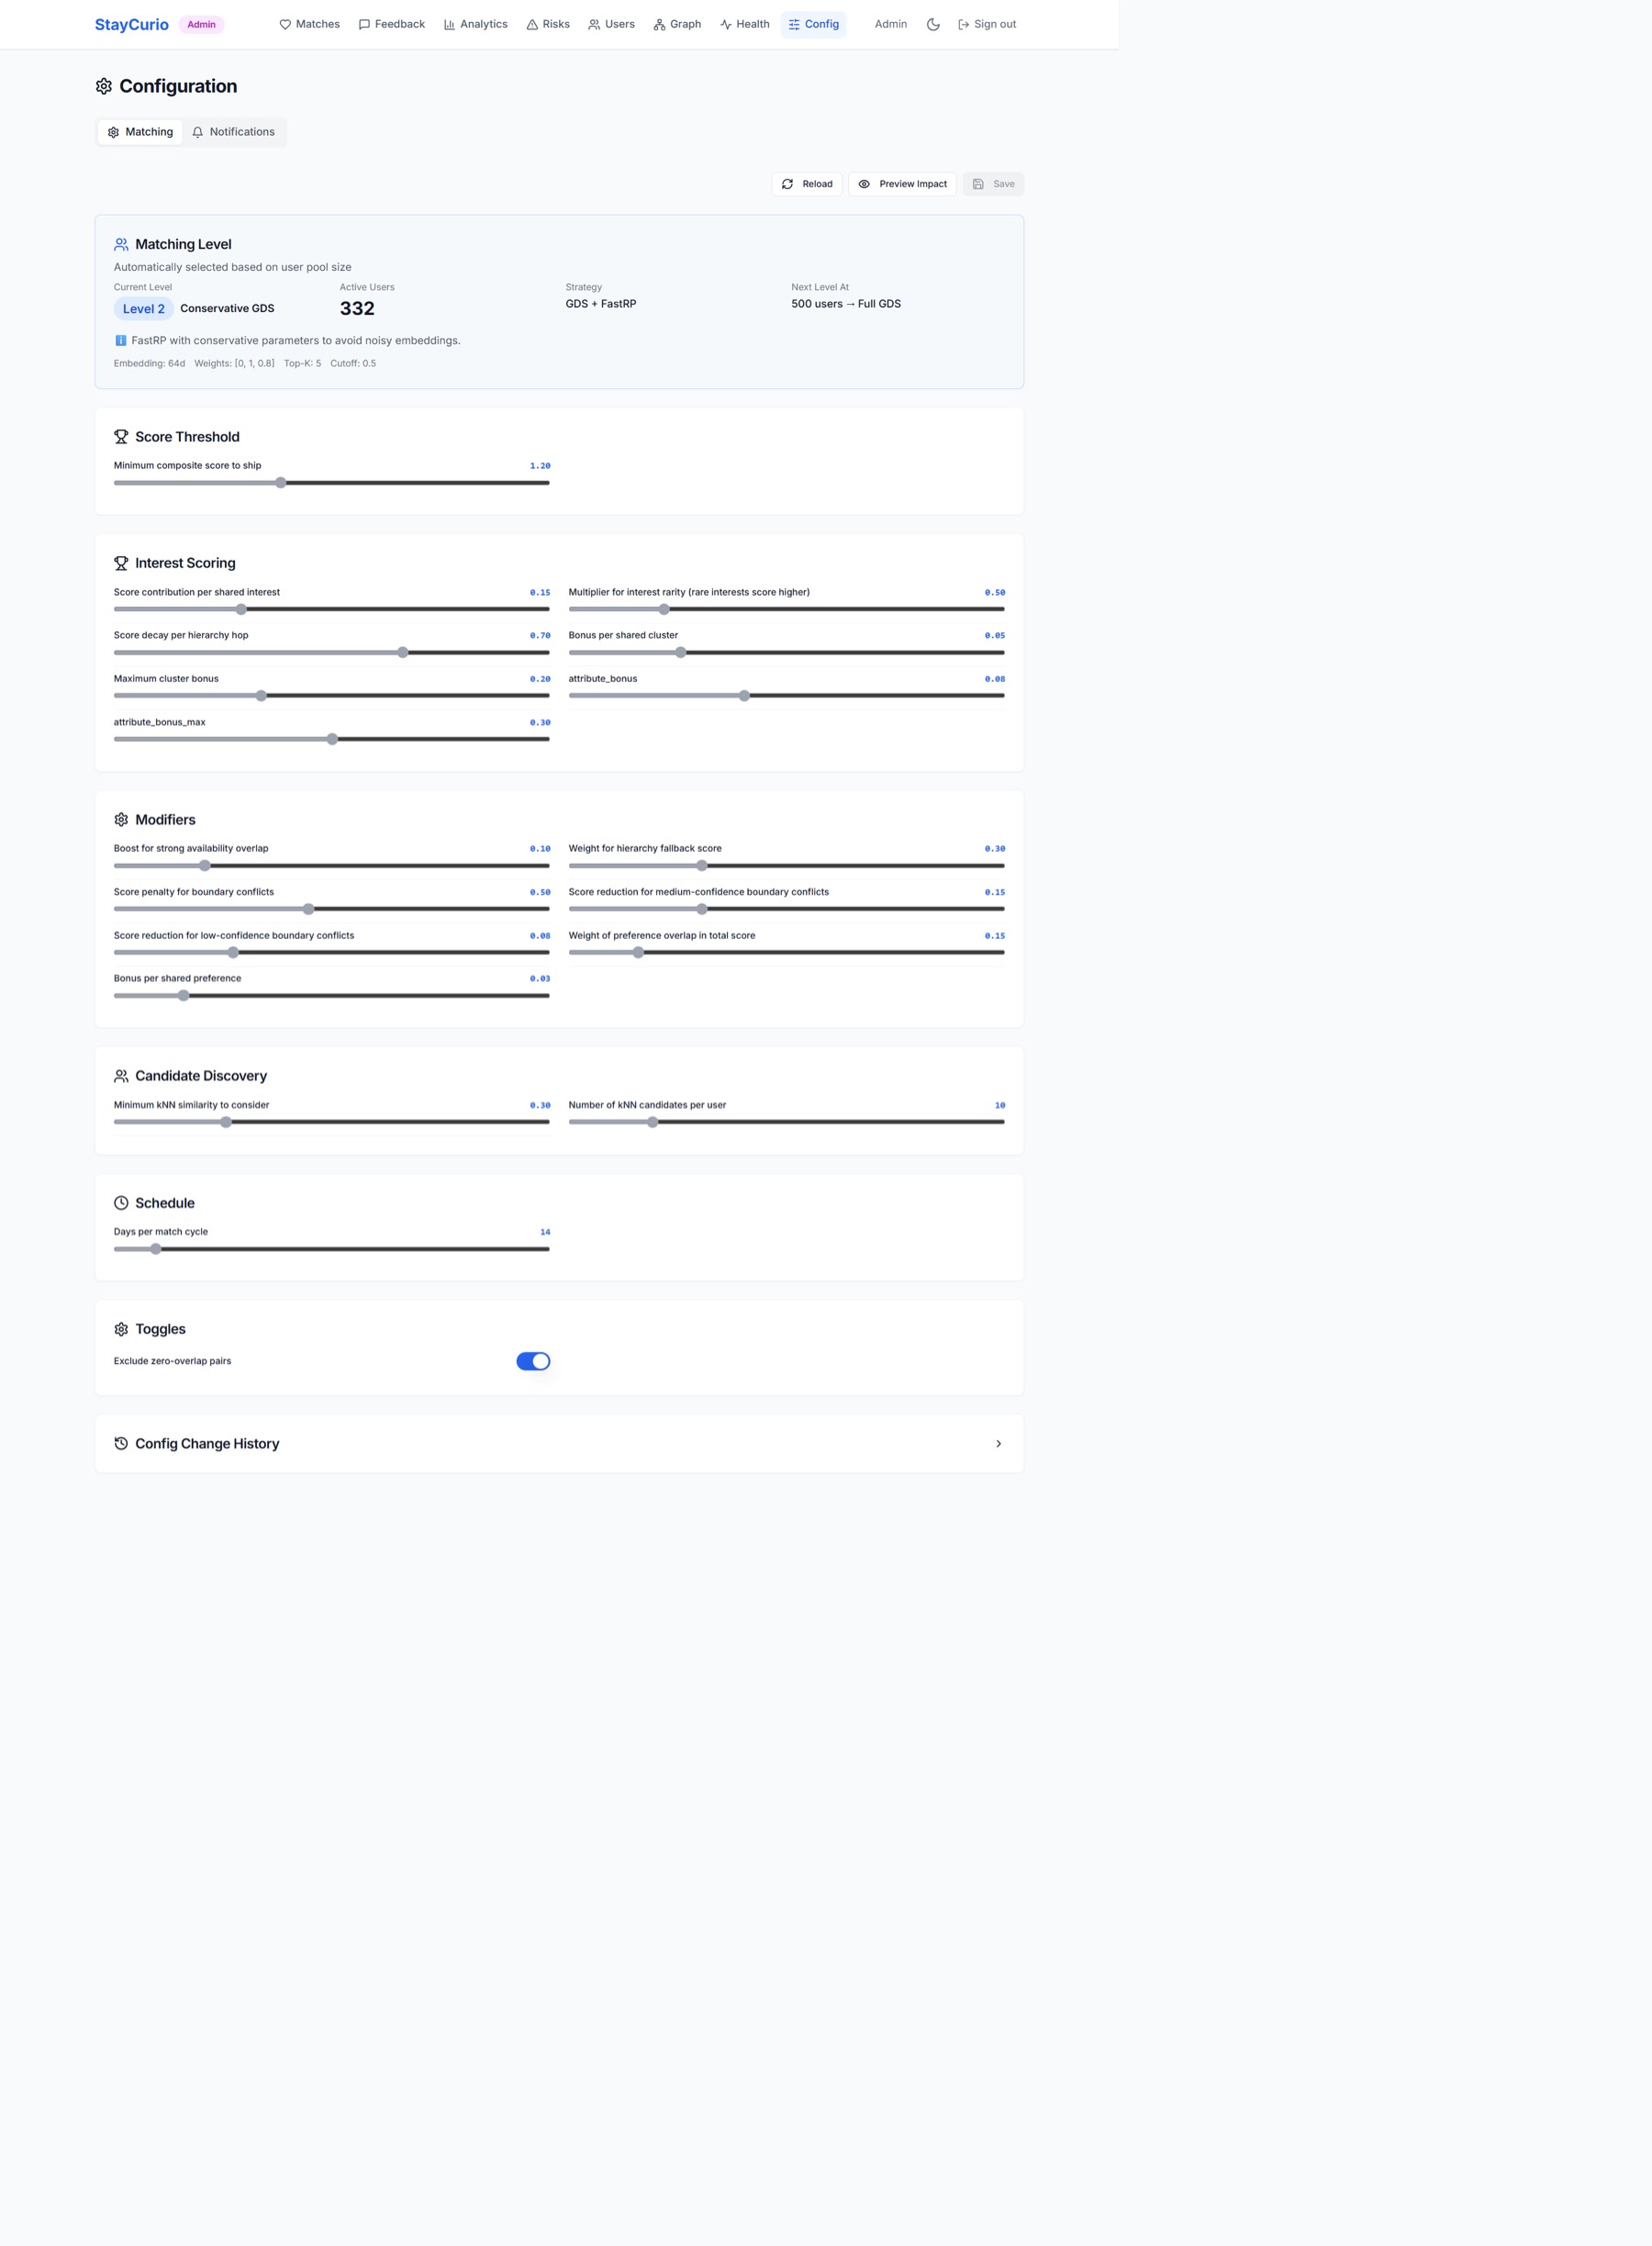This screenshot has width=1652, height=2246.
Task: Open the Feedback page
Action: tap(391, 24)
